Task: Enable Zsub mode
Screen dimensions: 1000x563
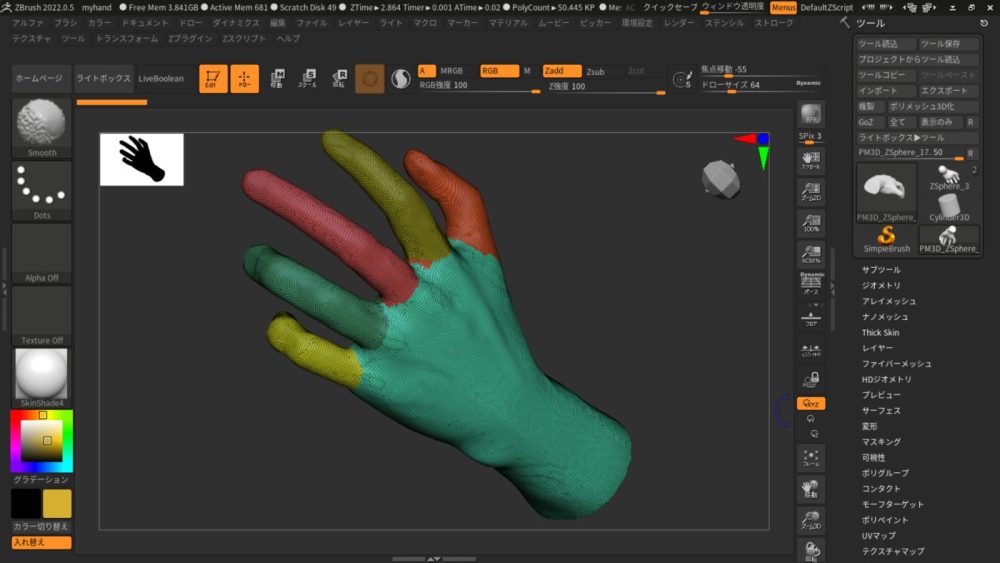Action: click(x=596, y=71)
